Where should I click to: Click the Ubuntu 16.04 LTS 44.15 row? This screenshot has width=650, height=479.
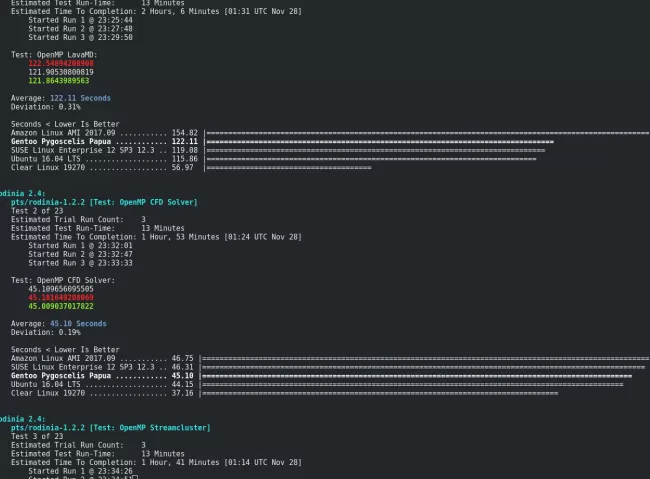pos(317,385)
